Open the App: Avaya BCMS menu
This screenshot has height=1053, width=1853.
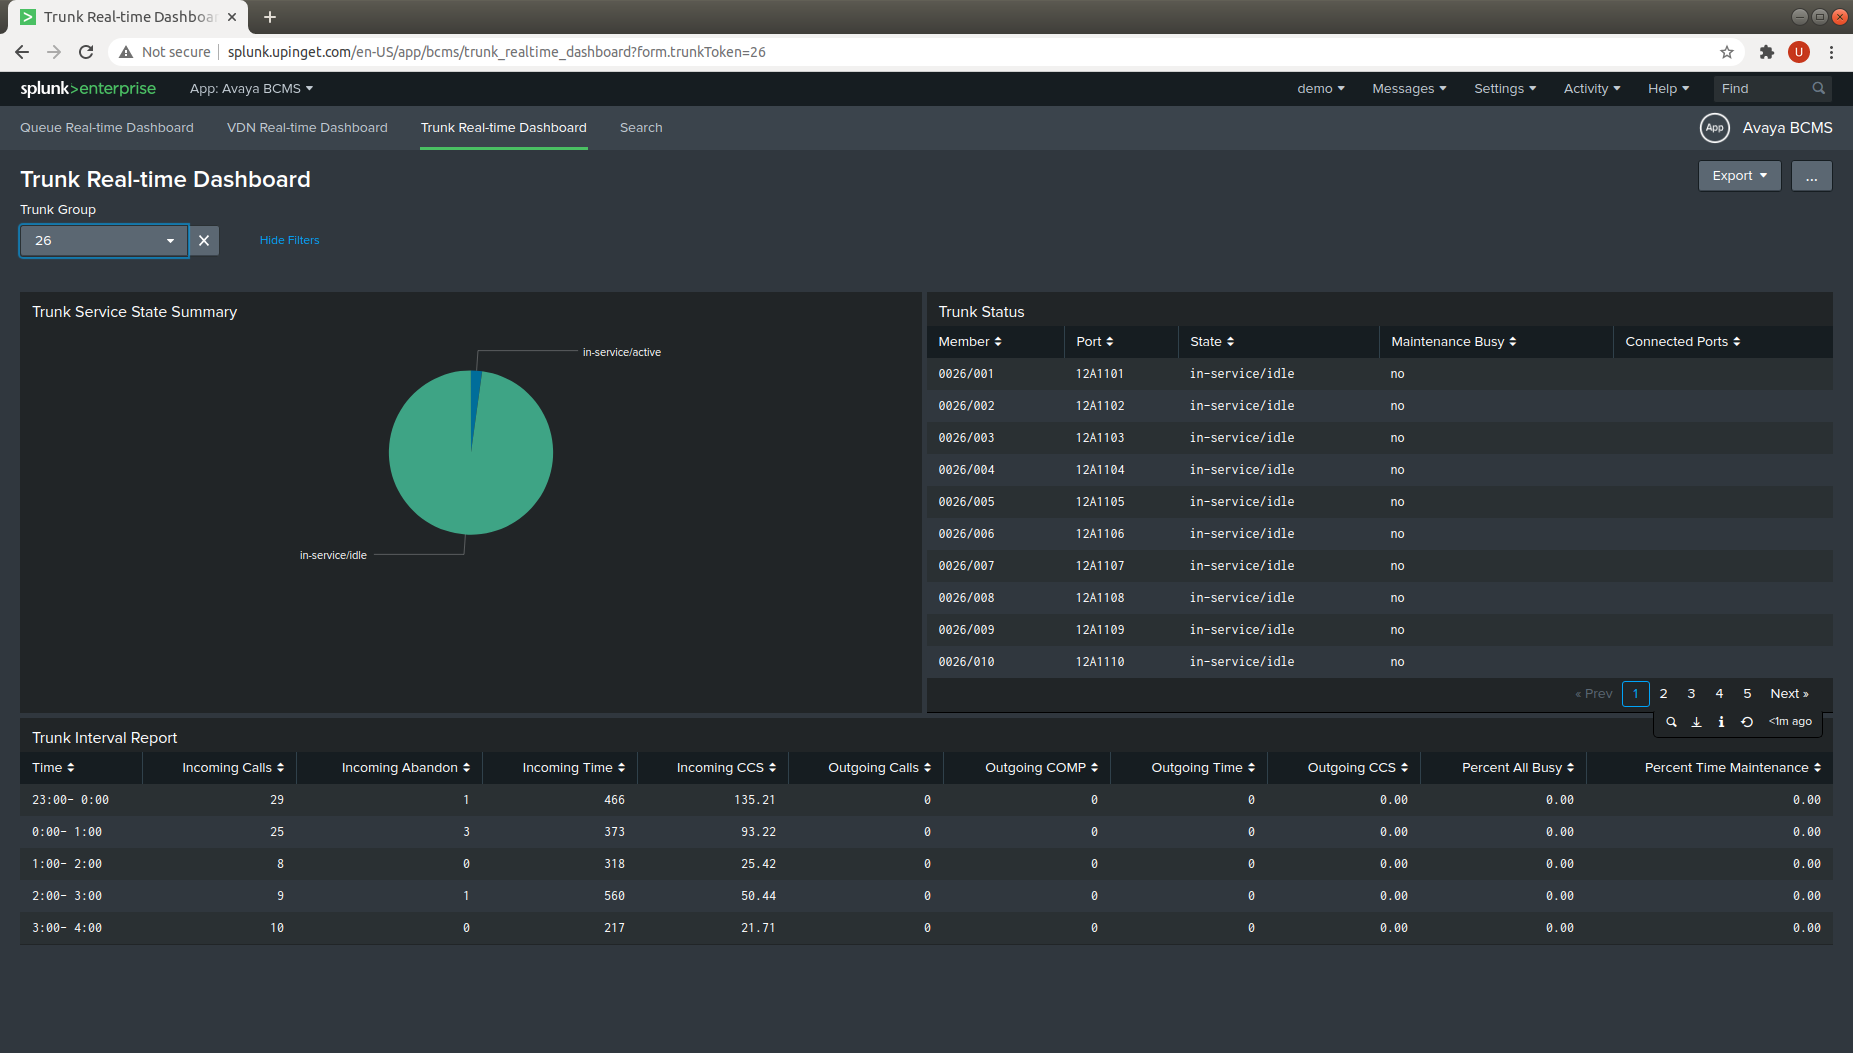251,89
